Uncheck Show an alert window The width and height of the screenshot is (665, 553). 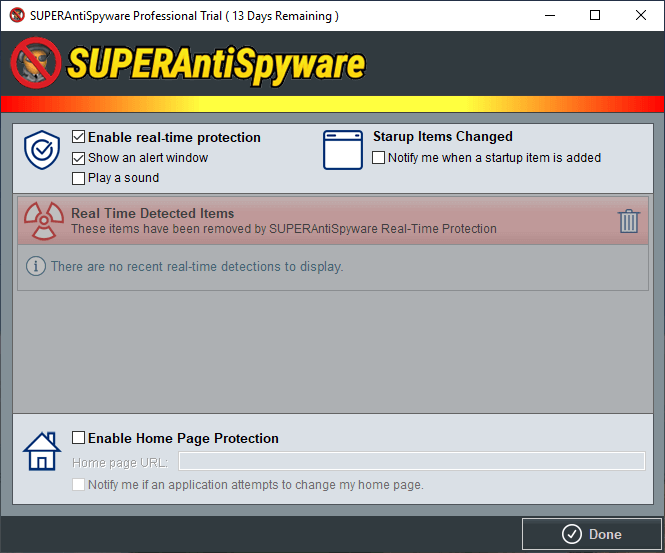pyautogui.click(x=78, y=158)
